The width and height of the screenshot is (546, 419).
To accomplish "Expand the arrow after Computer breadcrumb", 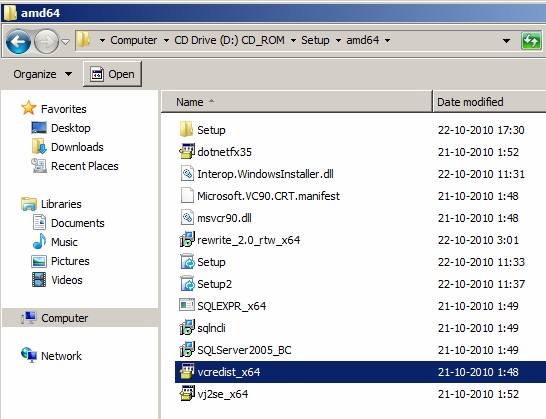I will click(166, 40).
